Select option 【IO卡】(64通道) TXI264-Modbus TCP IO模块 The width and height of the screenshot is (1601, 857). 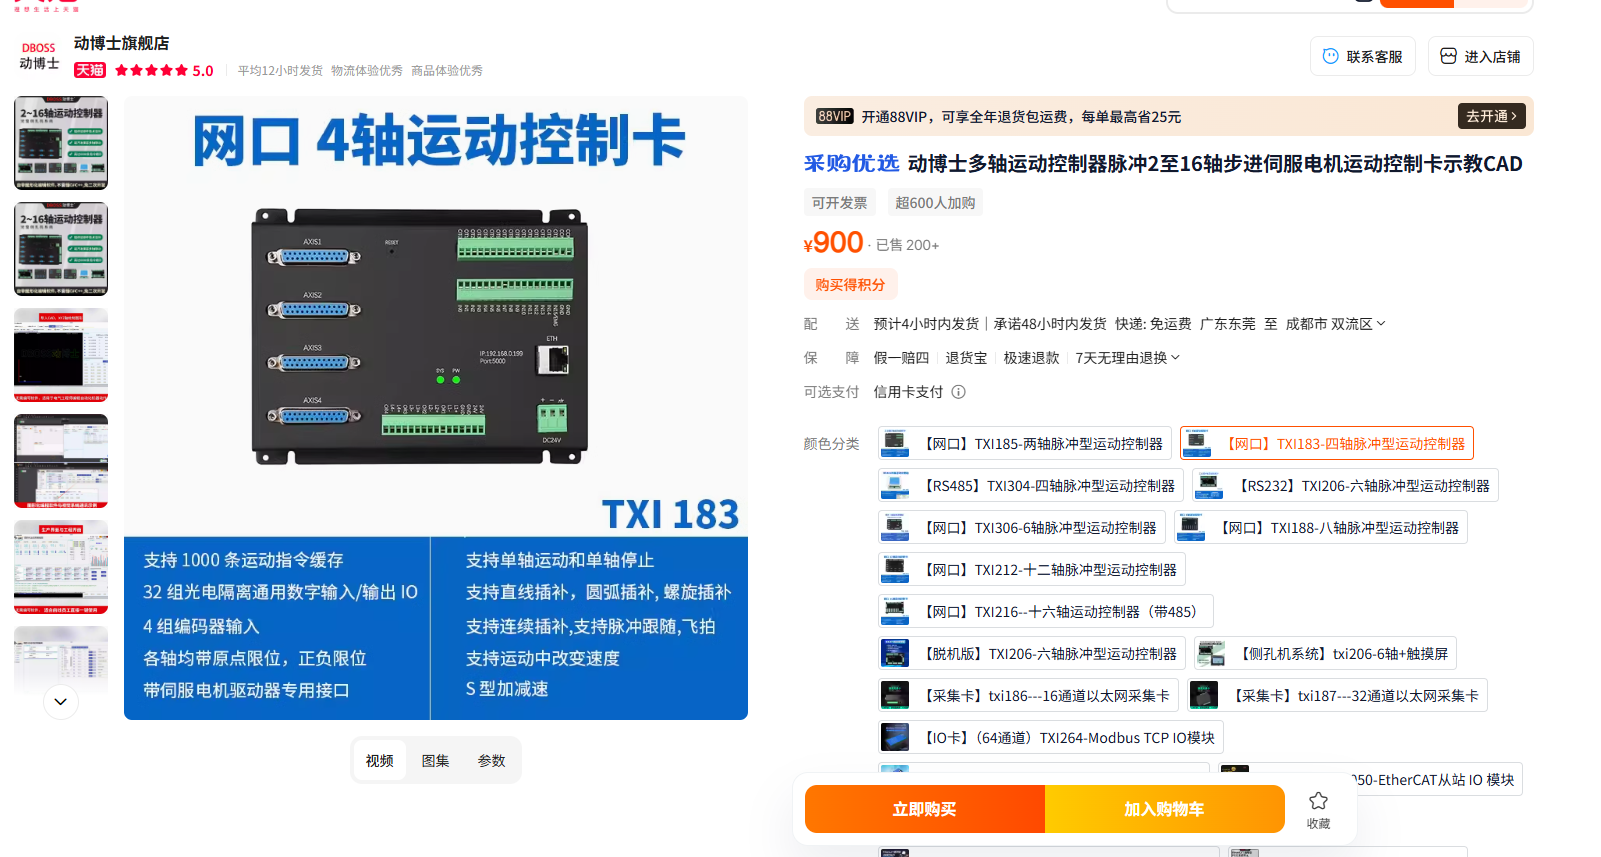tap(1051, 737)
